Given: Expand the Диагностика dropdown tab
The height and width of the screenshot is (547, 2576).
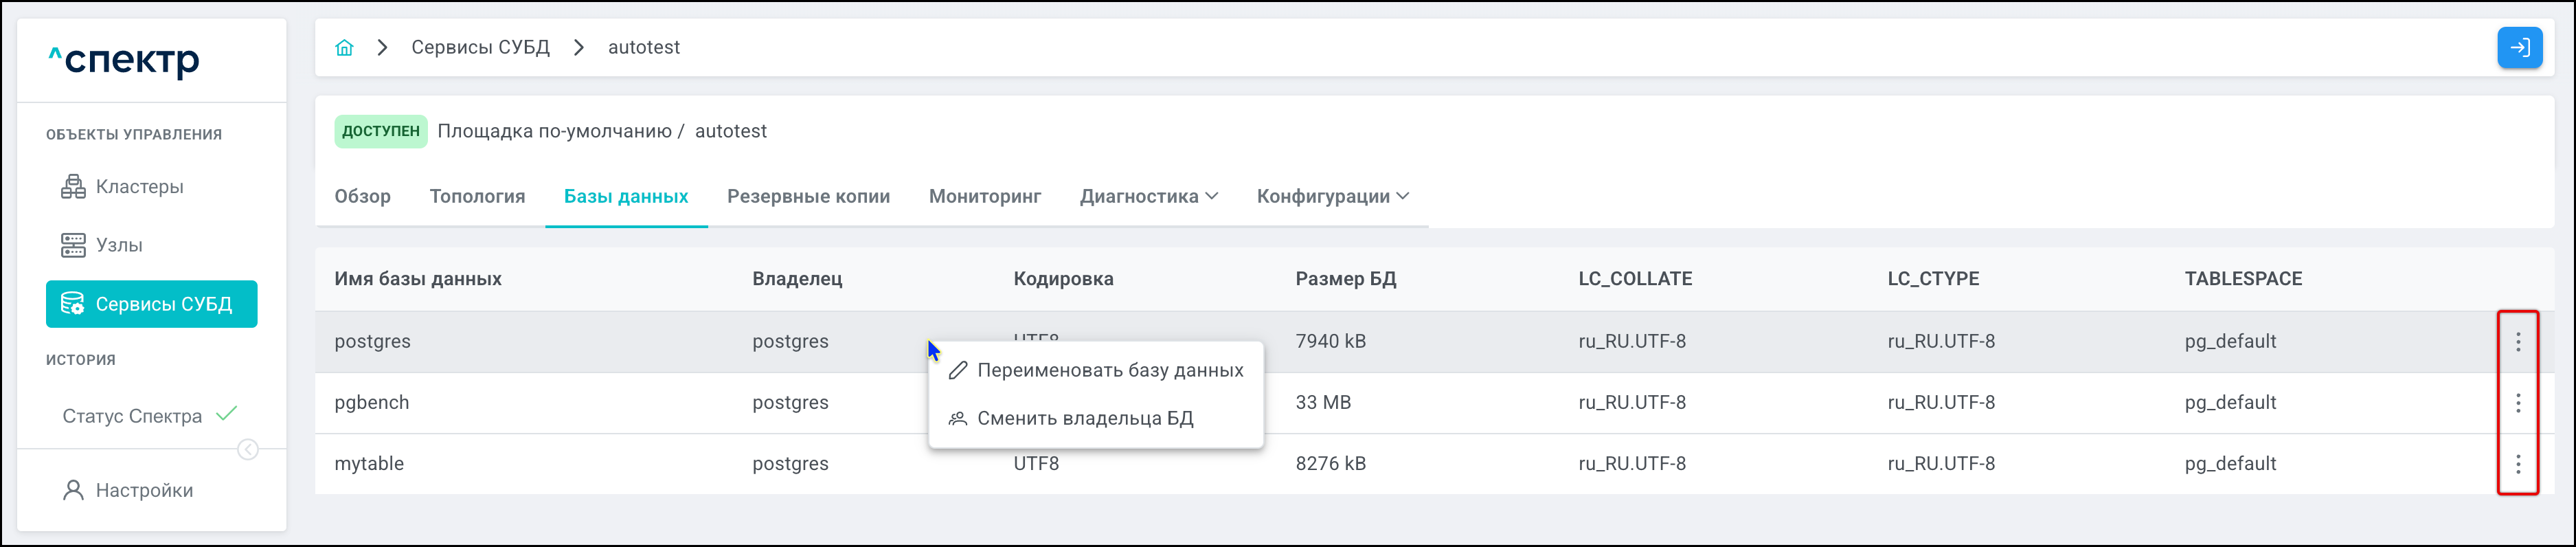Looking at the screenshot, I should coord(1148,197).
